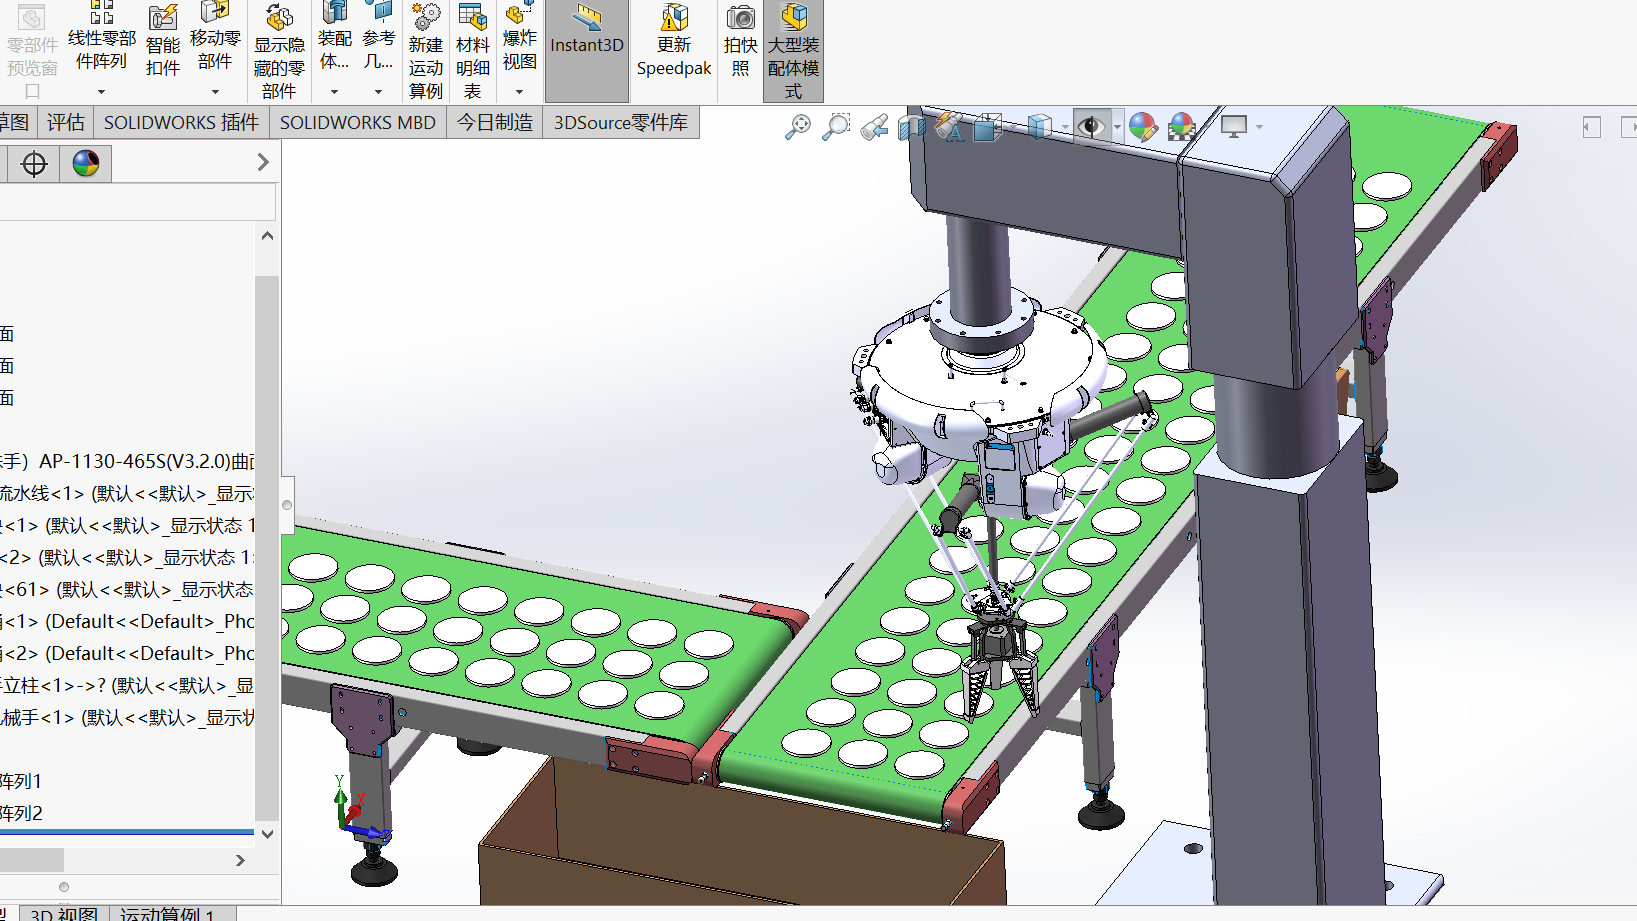Select the 立柱<1>->? component row
Viewport: 1637px width, 921px height.
[x=127, y=685]
